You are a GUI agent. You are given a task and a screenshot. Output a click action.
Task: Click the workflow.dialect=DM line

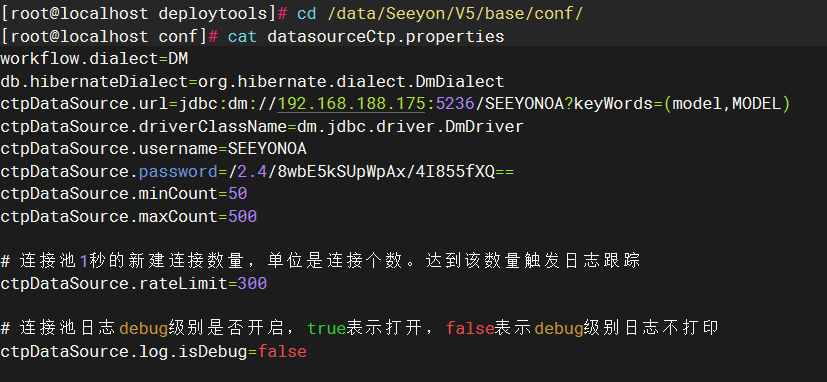(94, 59)
